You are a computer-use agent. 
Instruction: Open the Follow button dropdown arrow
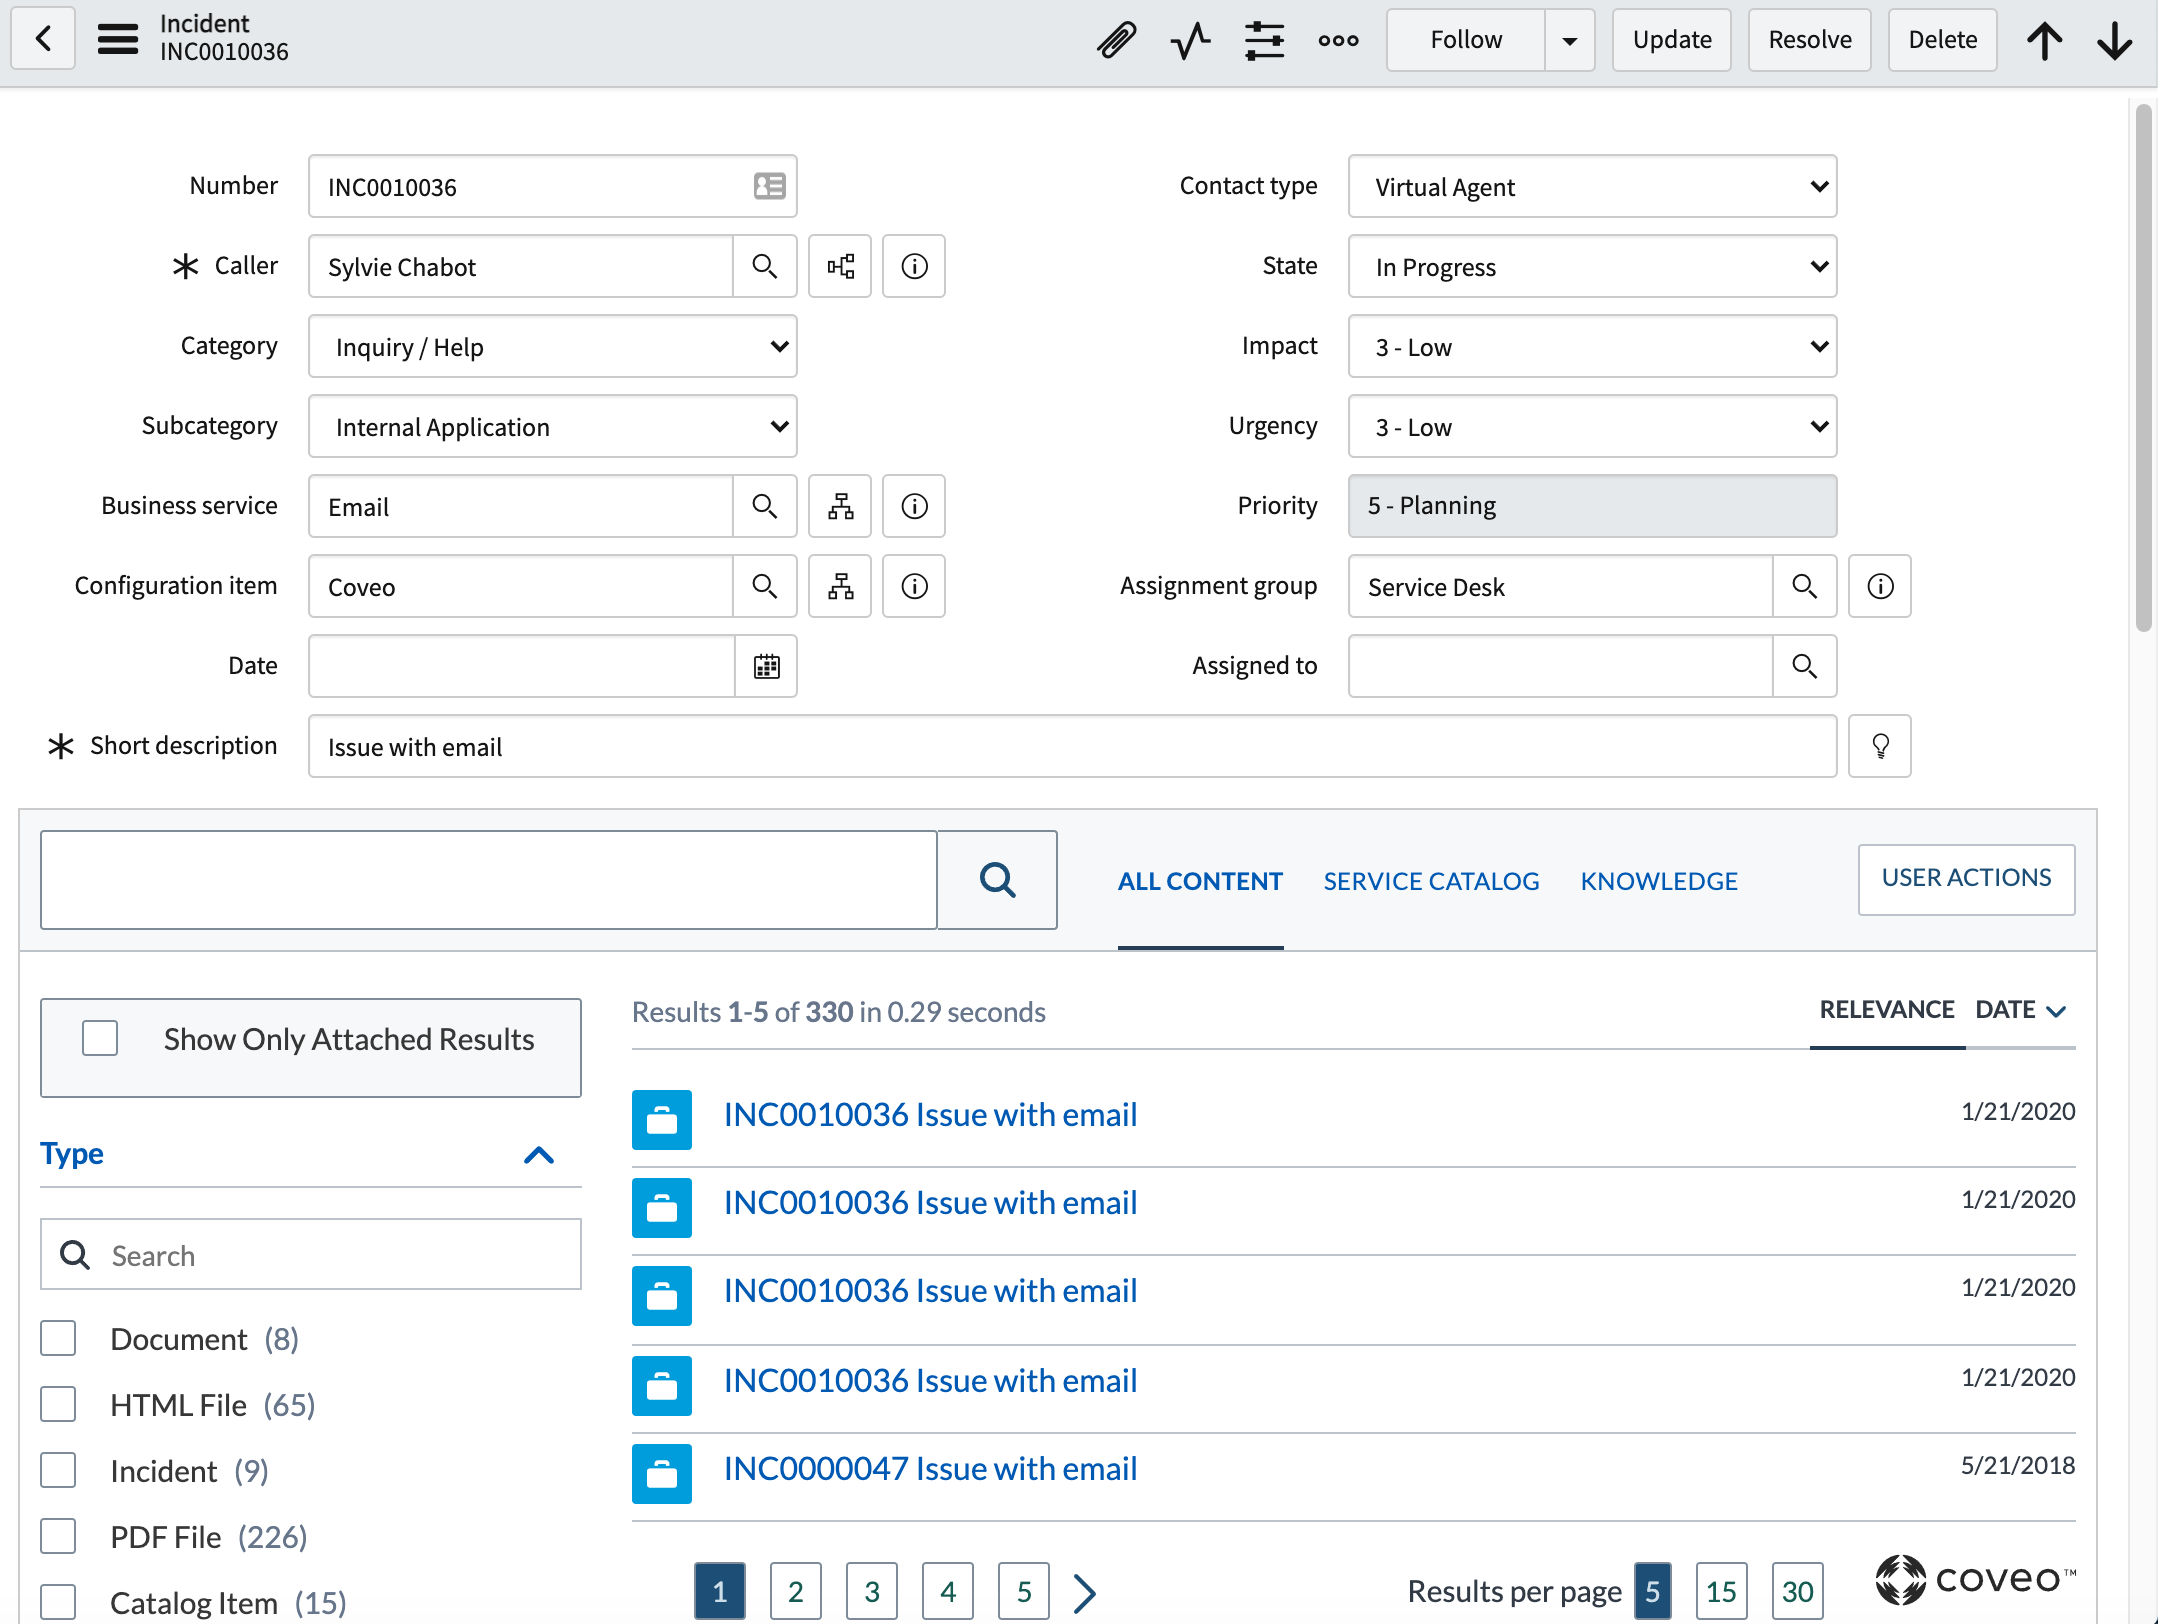[x=1569, y=40]
